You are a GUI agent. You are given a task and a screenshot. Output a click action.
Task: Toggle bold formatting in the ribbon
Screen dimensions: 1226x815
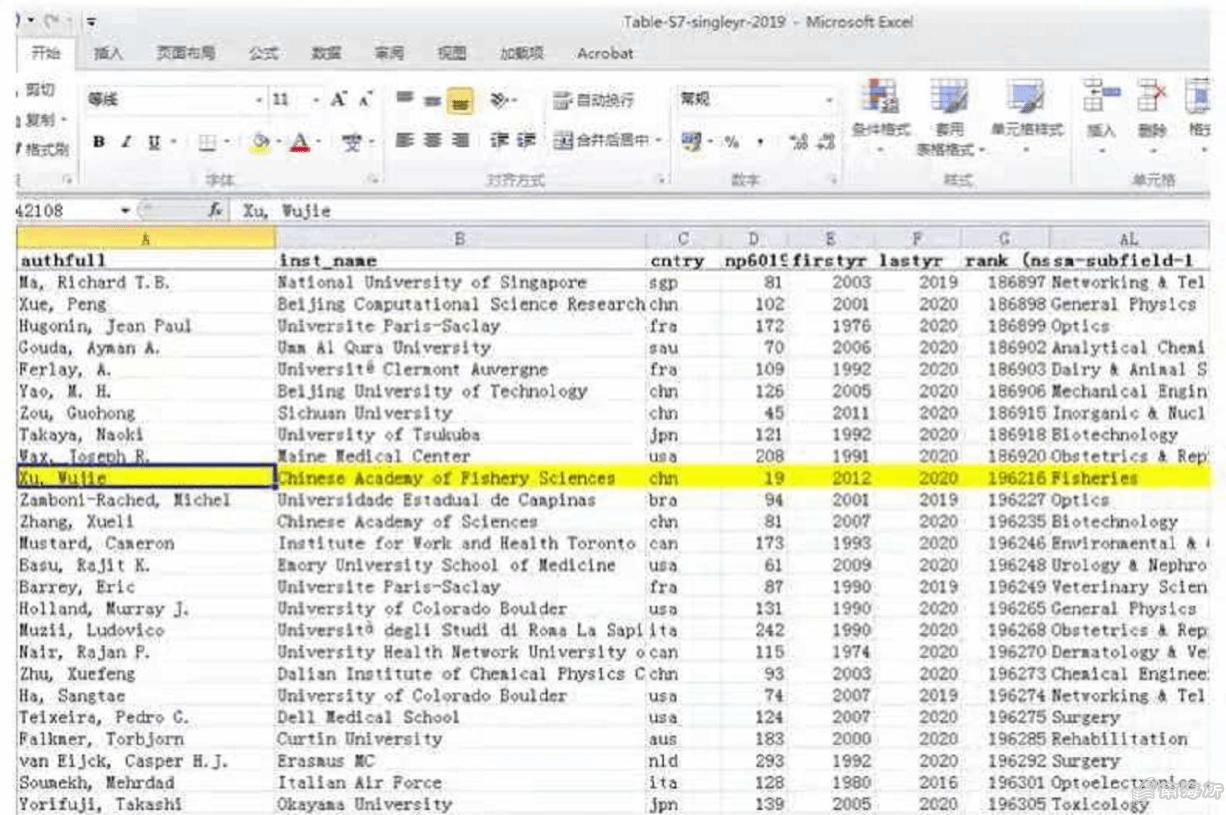[99, 142]
